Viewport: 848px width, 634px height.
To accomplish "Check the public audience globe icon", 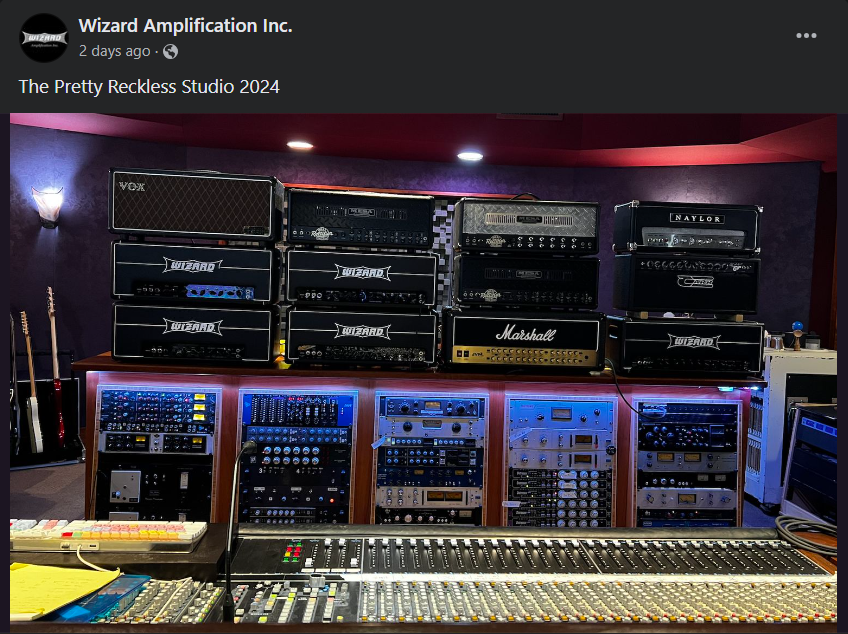I will [170, 51].
